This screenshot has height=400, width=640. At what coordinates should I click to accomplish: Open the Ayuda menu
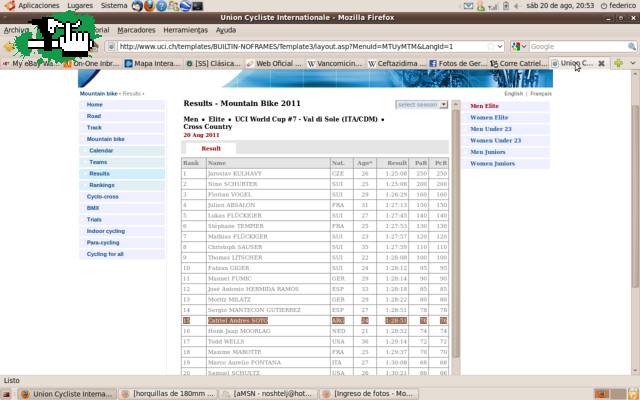(x=226, y=30)
